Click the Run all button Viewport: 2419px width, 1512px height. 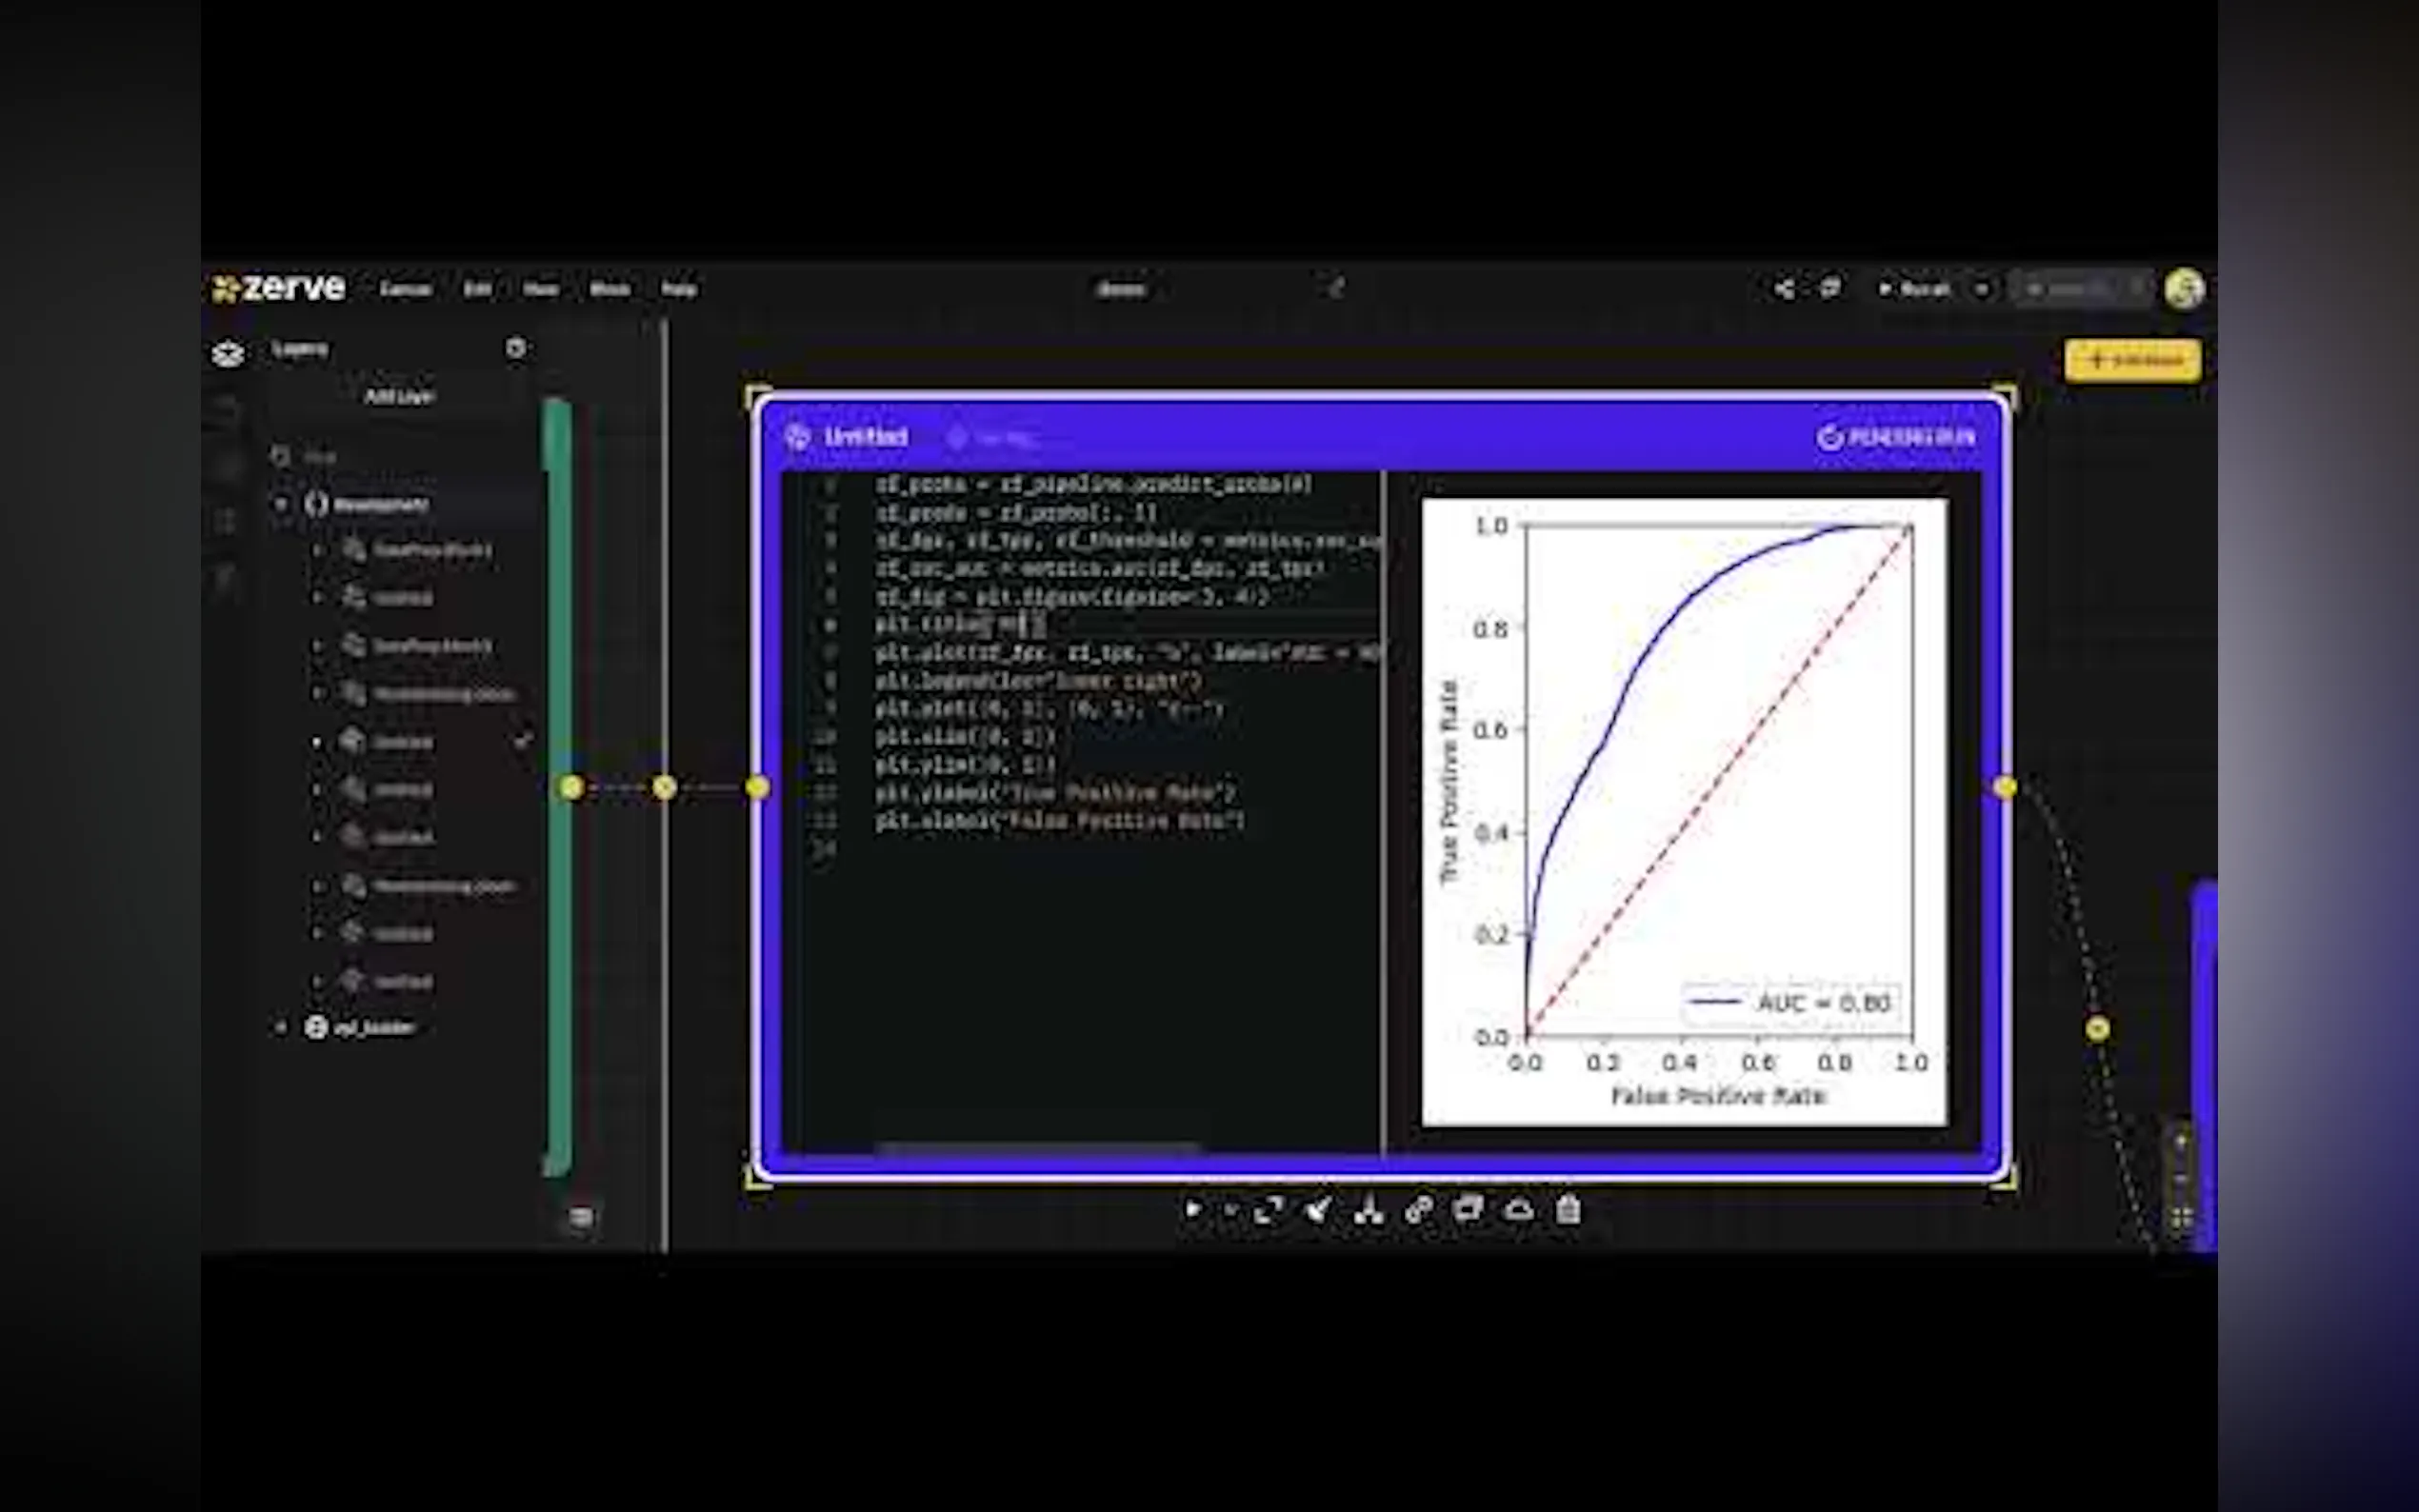tap(1915, 289)
